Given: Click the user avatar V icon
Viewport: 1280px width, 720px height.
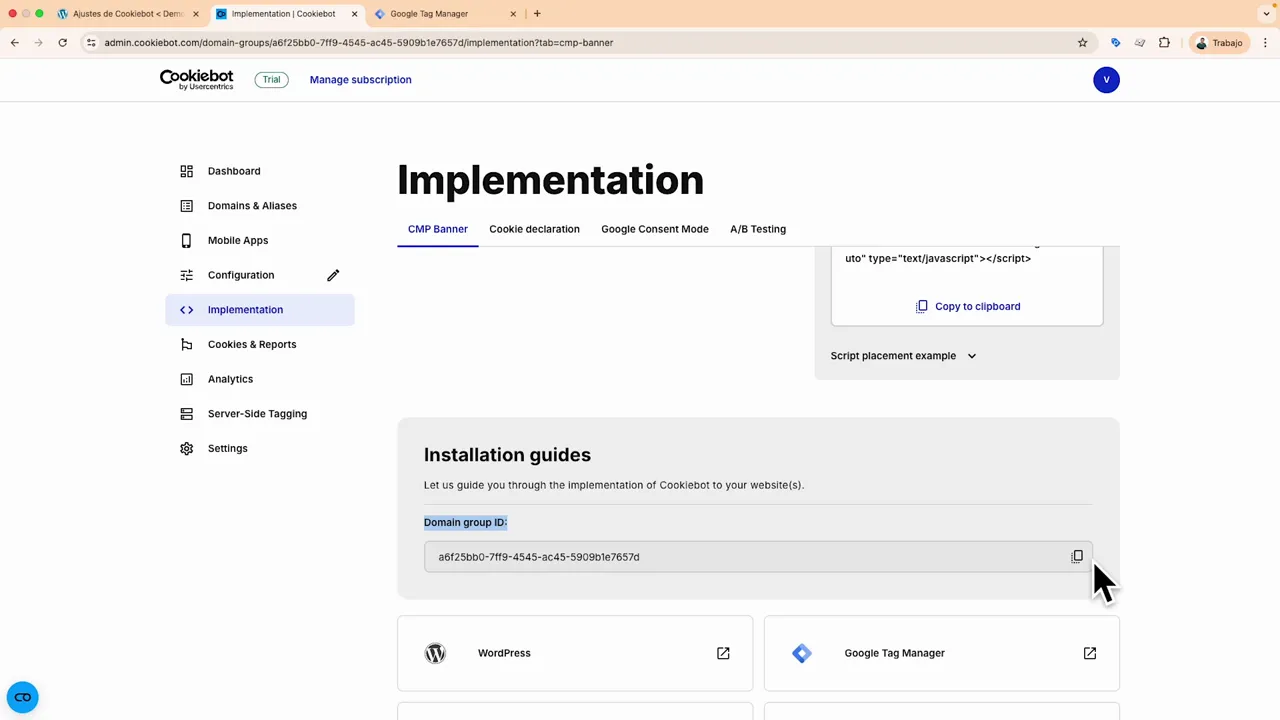Looking at the screenshot, I should 1106,80.
